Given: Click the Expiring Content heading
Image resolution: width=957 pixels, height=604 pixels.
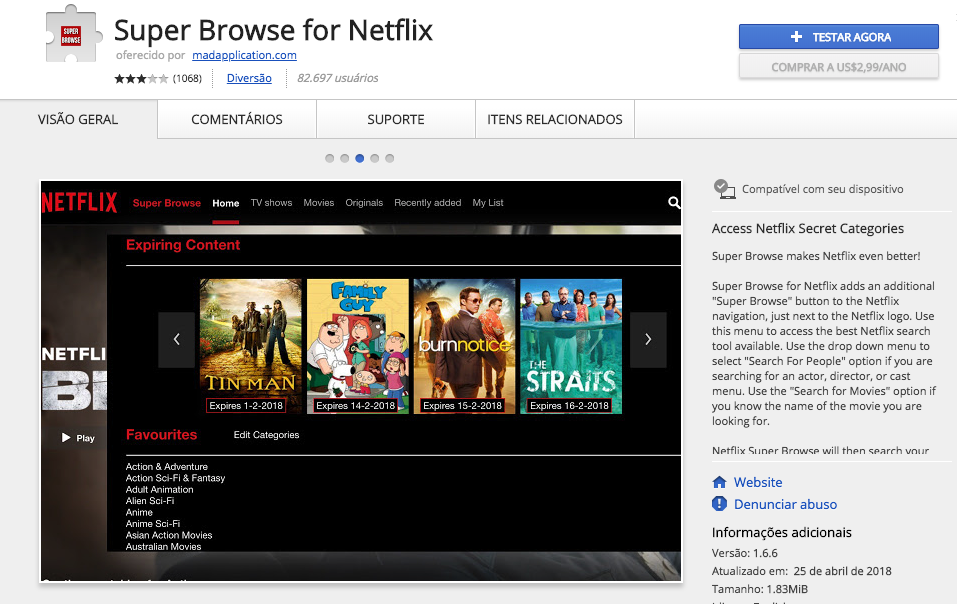Looking at the screenshot, I should [x=183, y=245].
